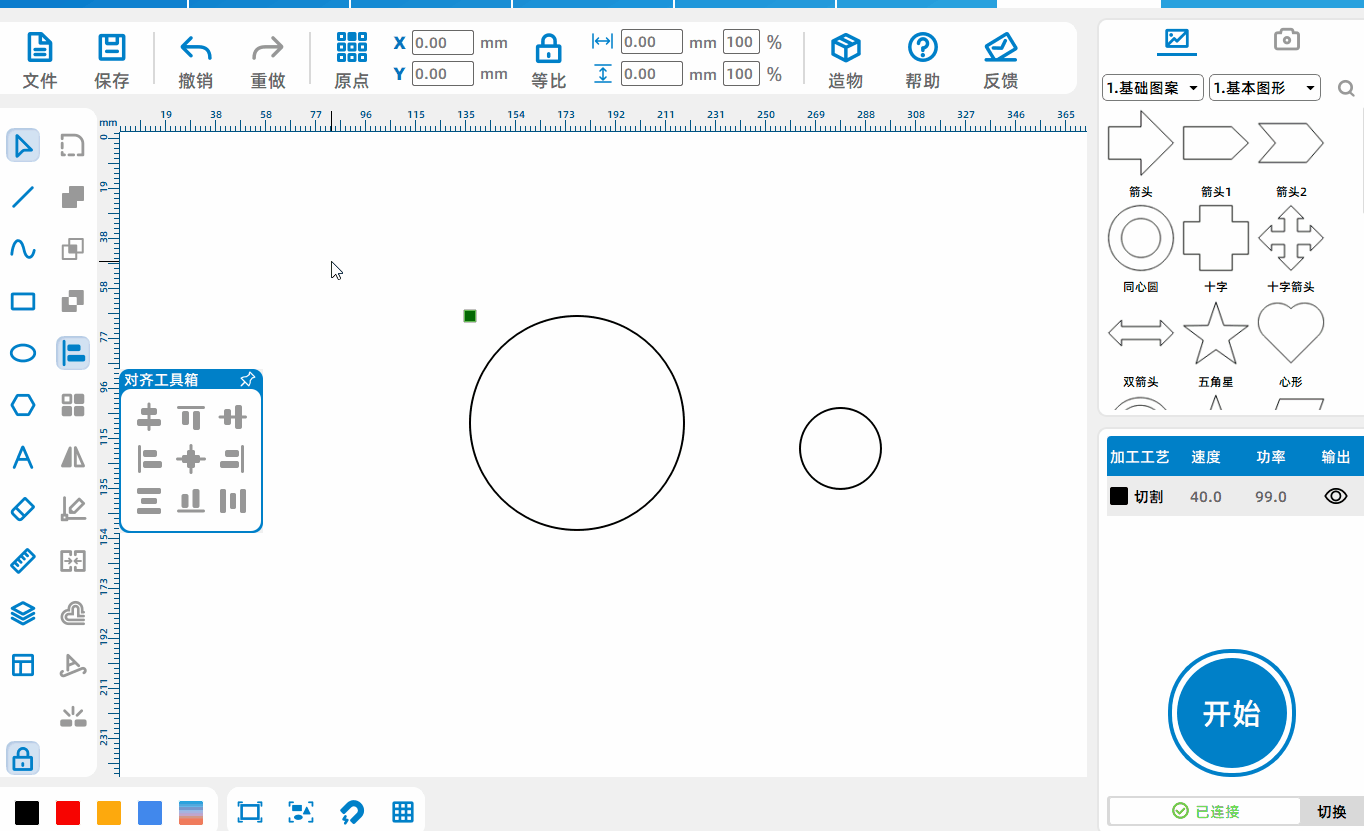1364x831 pixels.
Task: Click the Y coordinate input field
Action: tap(443, 74)
